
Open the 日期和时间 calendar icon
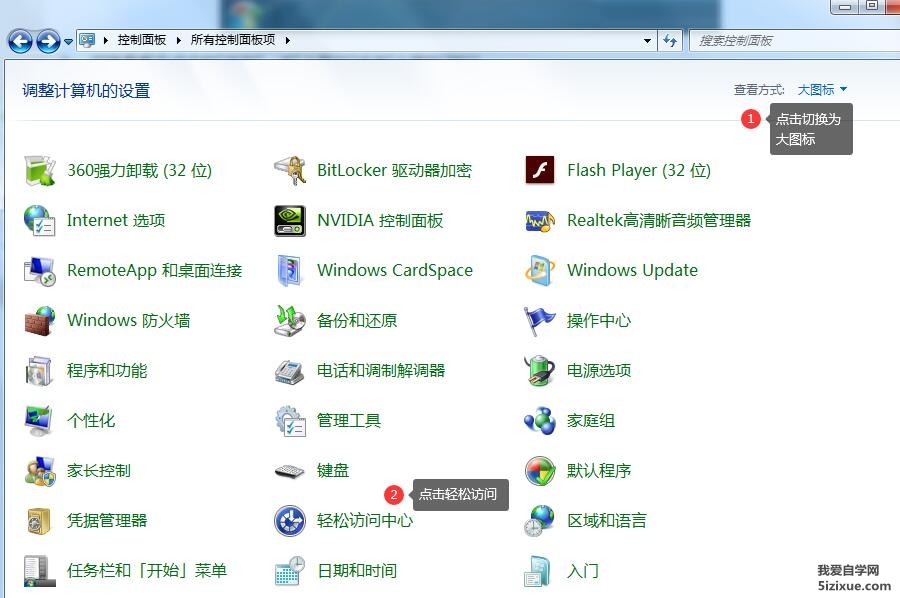(290, 570)
